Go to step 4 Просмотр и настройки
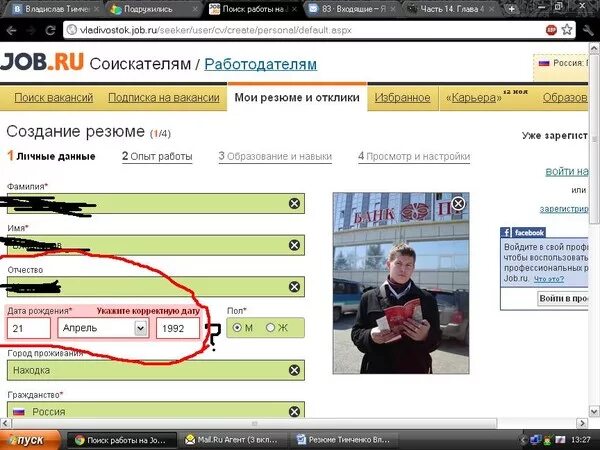600x450 pixels. [414, 156]
